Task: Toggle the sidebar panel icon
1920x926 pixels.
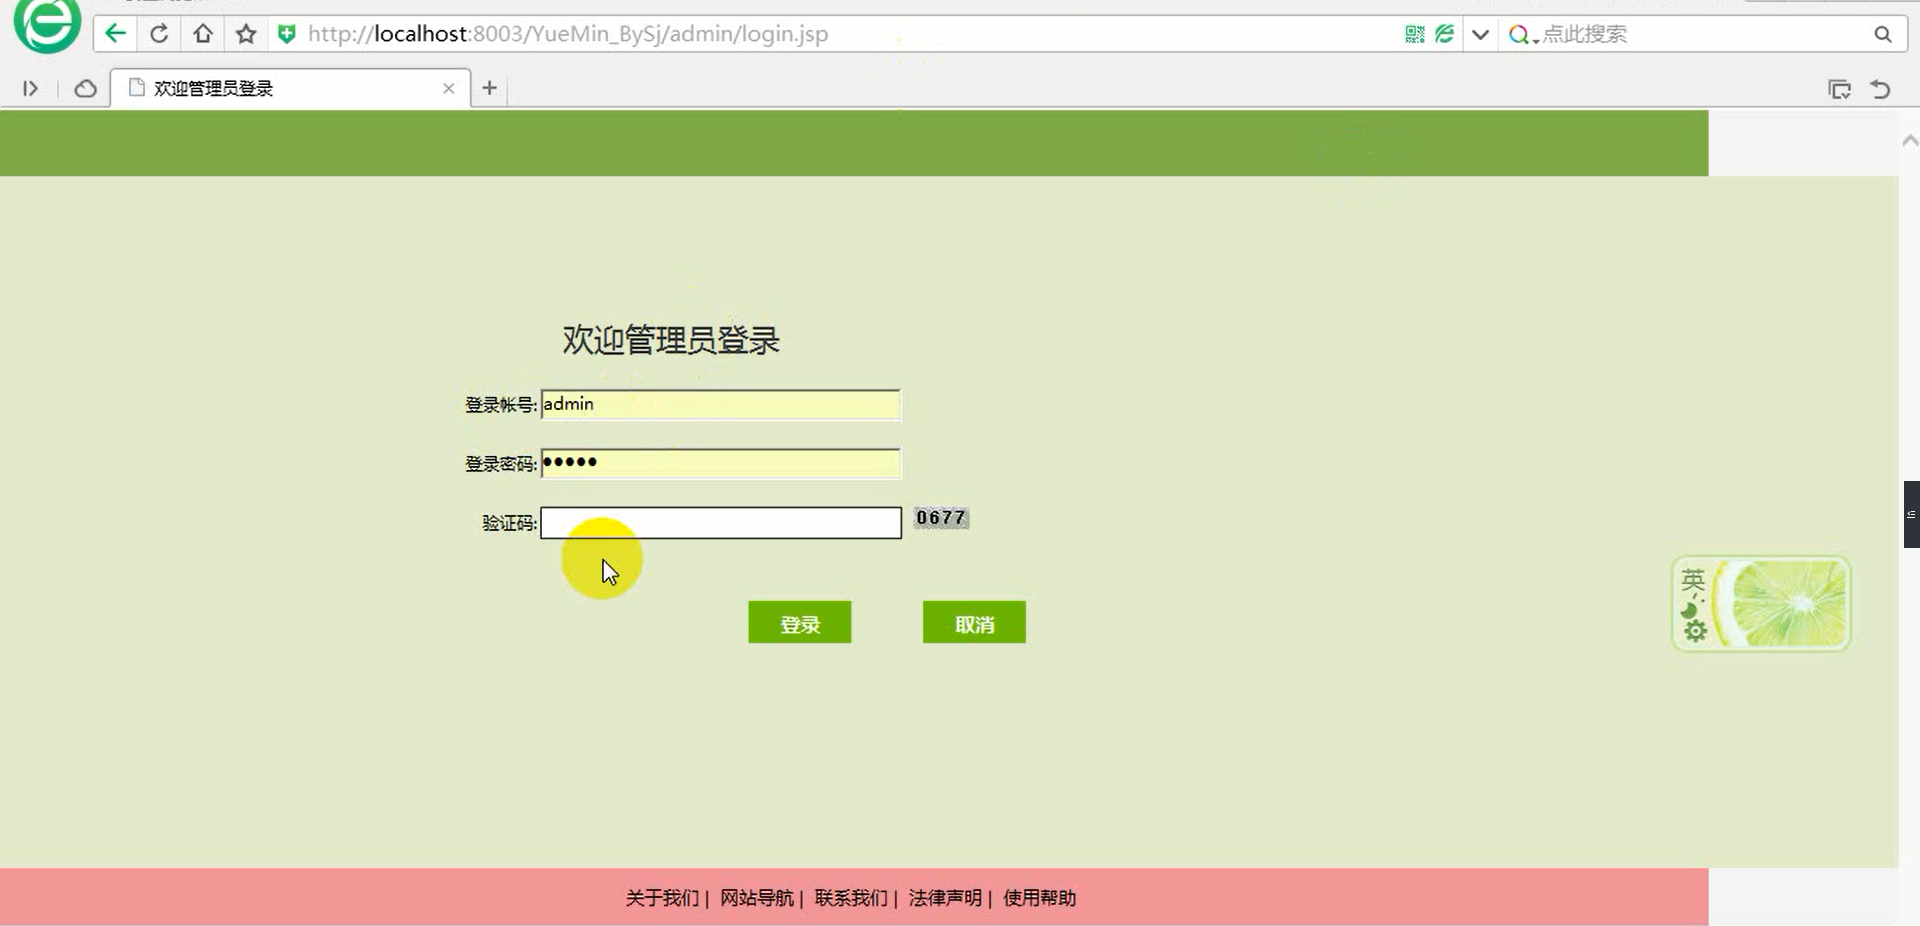Action: point(30,89)
